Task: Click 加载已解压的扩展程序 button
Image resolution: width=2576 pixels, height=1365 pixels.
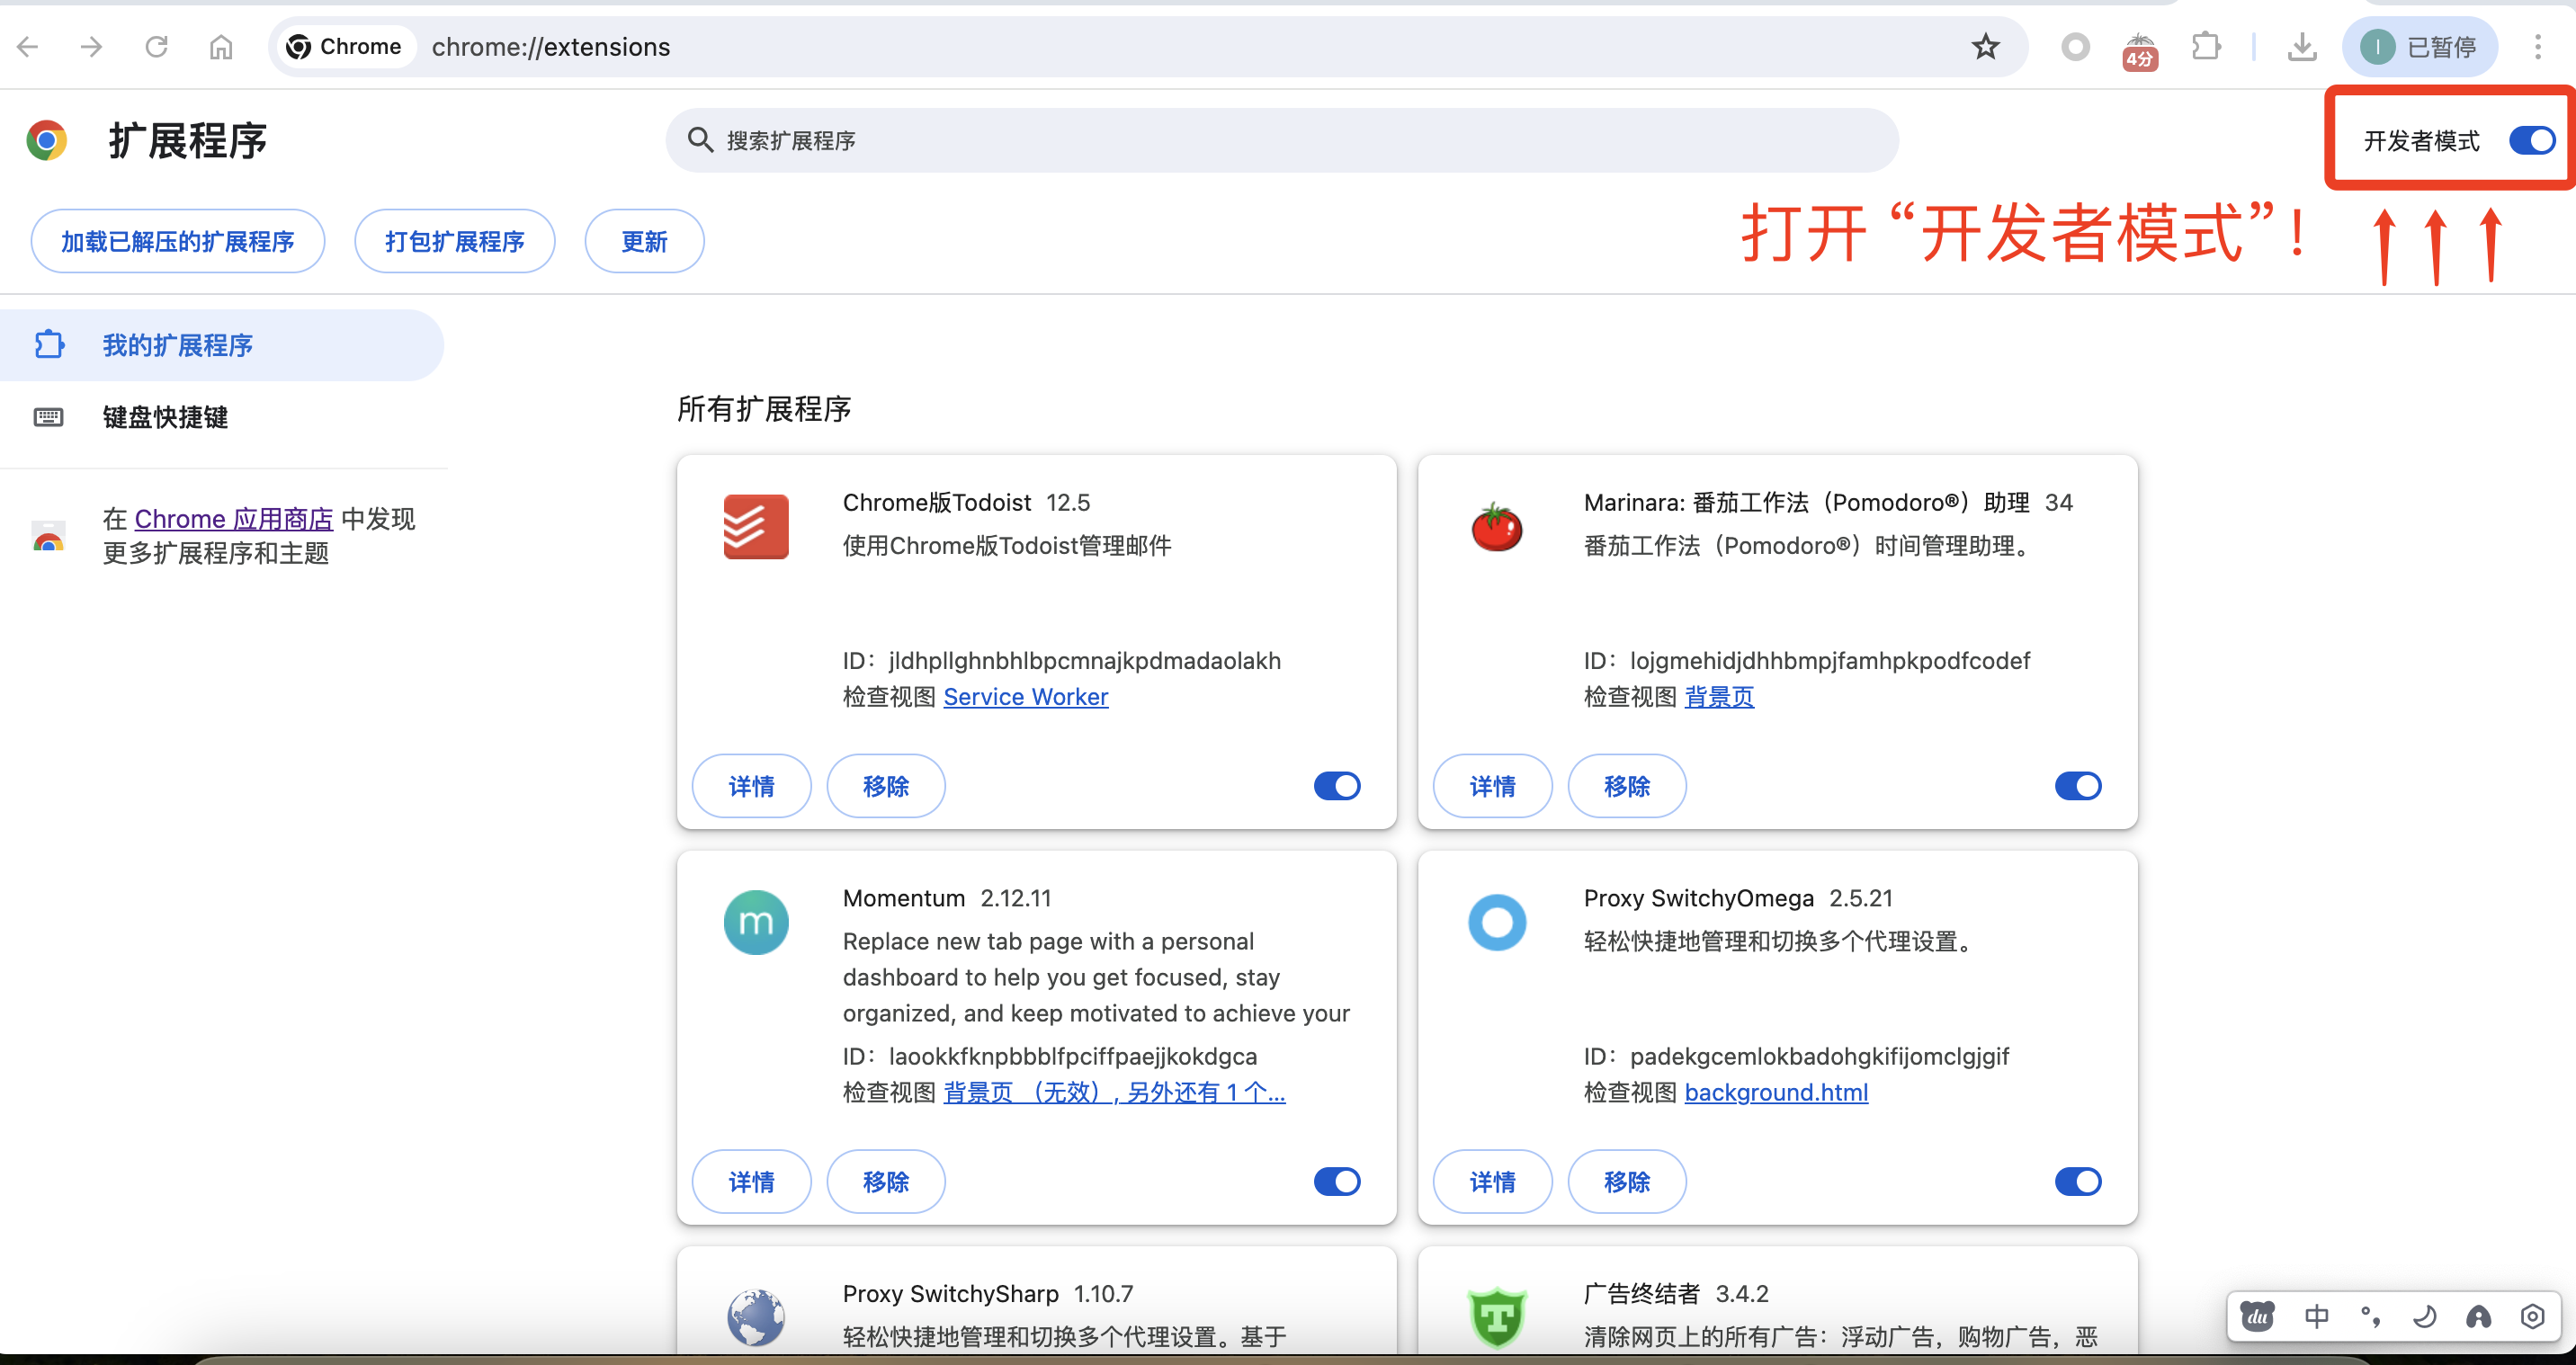Action: click(177, 241)
